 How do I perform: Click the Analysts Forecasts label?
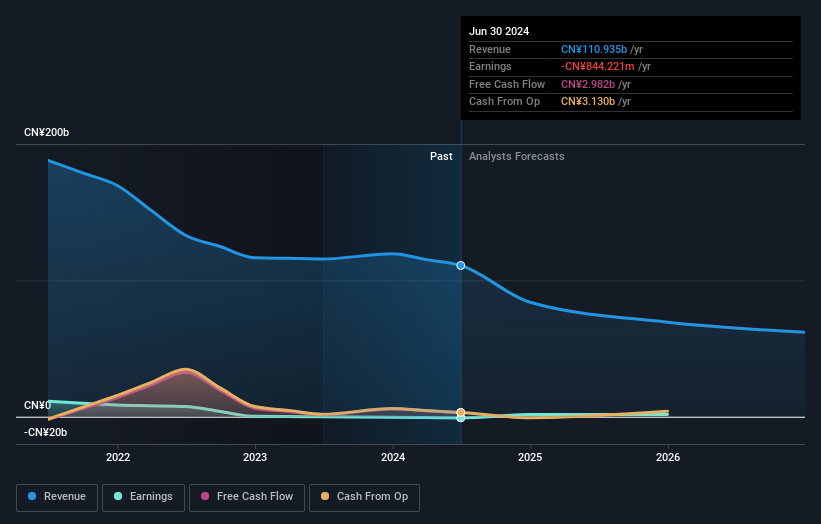tap(517, 156)
